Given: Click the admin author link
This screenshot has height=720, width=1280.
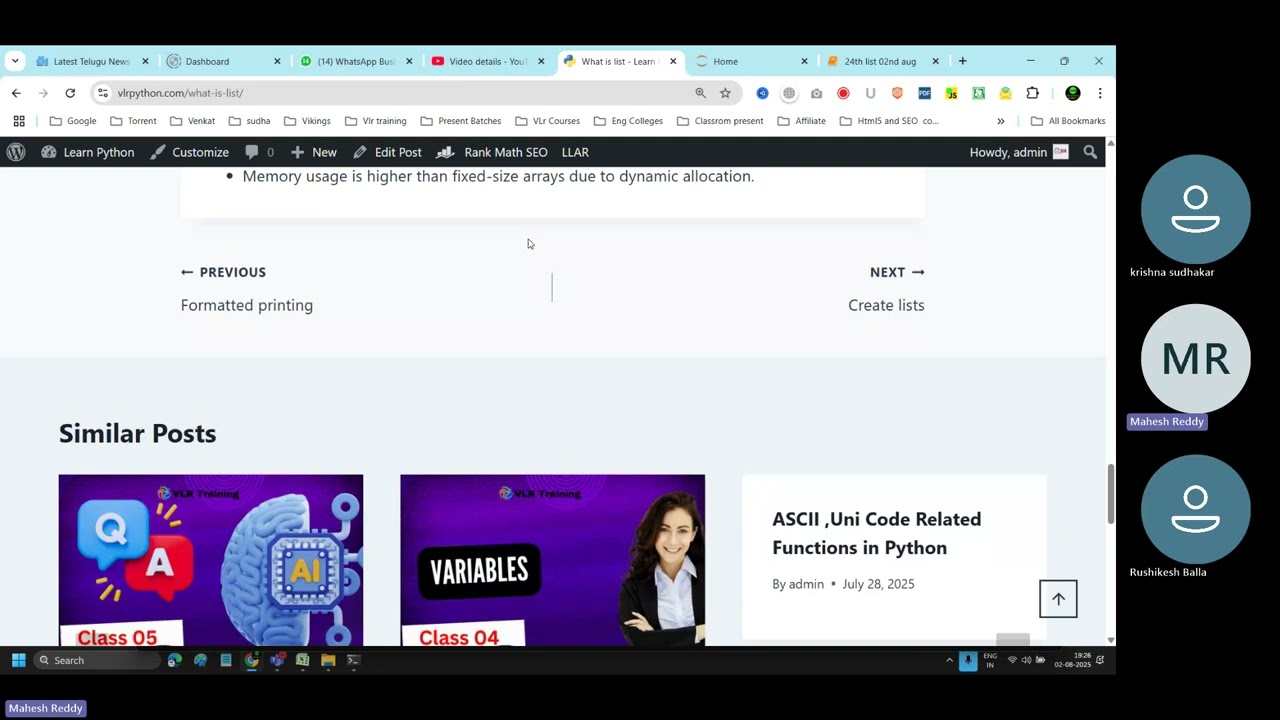Looking at the screenshot, I should click(806, 584).
